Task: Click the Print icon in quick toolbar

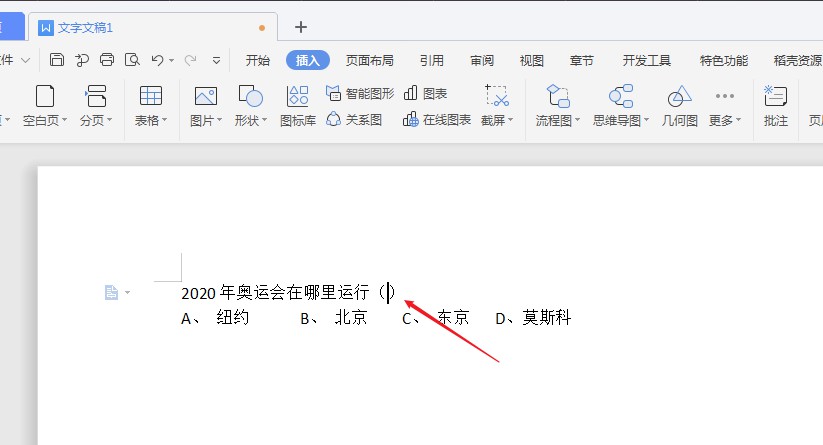Action: click(x=107, y=60)
